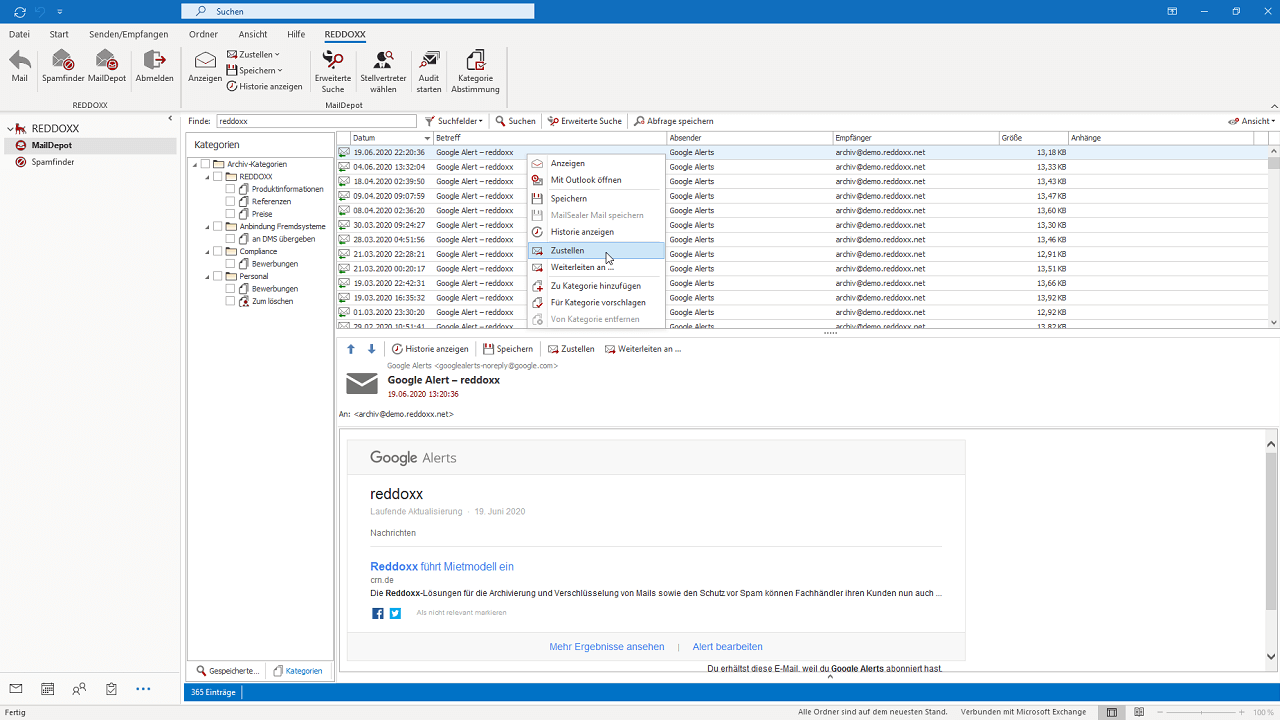
Task: Select Zu Kategorie hinzufügen in context menu
Action: coord(596,286)
